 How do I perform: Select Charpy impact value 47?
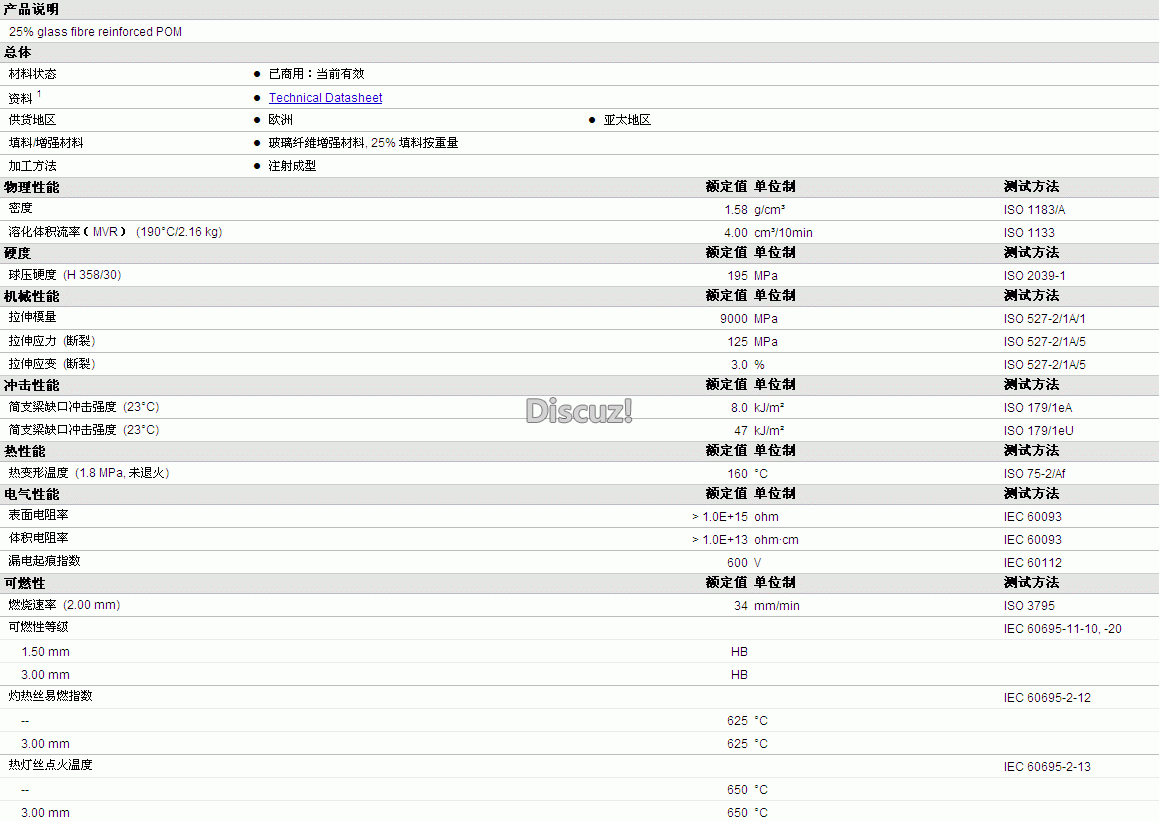click(741, 430)
